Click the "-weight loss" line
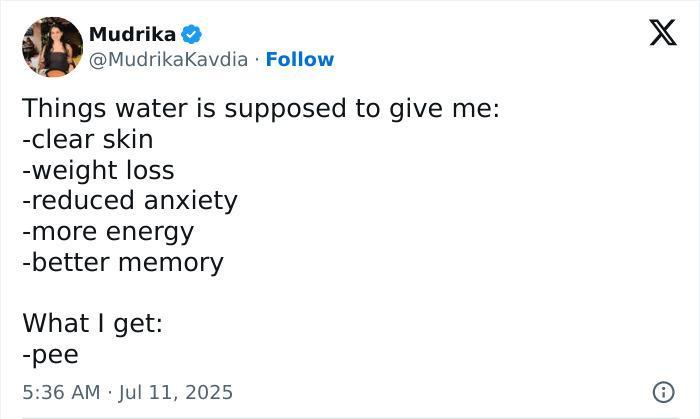Viewport: 700px width, 419px height. click(98, 170)
